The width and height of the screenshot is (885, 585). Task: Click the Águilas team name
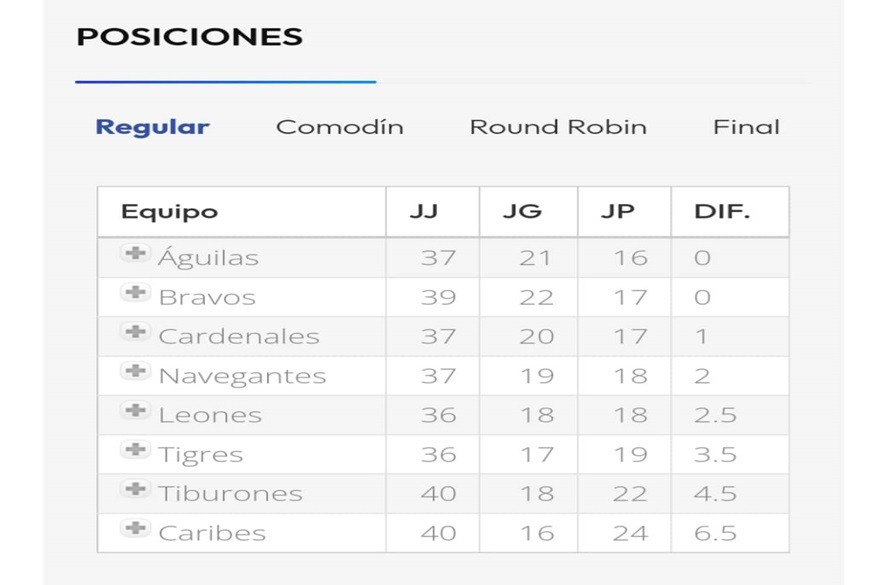(x=208, y=258)
